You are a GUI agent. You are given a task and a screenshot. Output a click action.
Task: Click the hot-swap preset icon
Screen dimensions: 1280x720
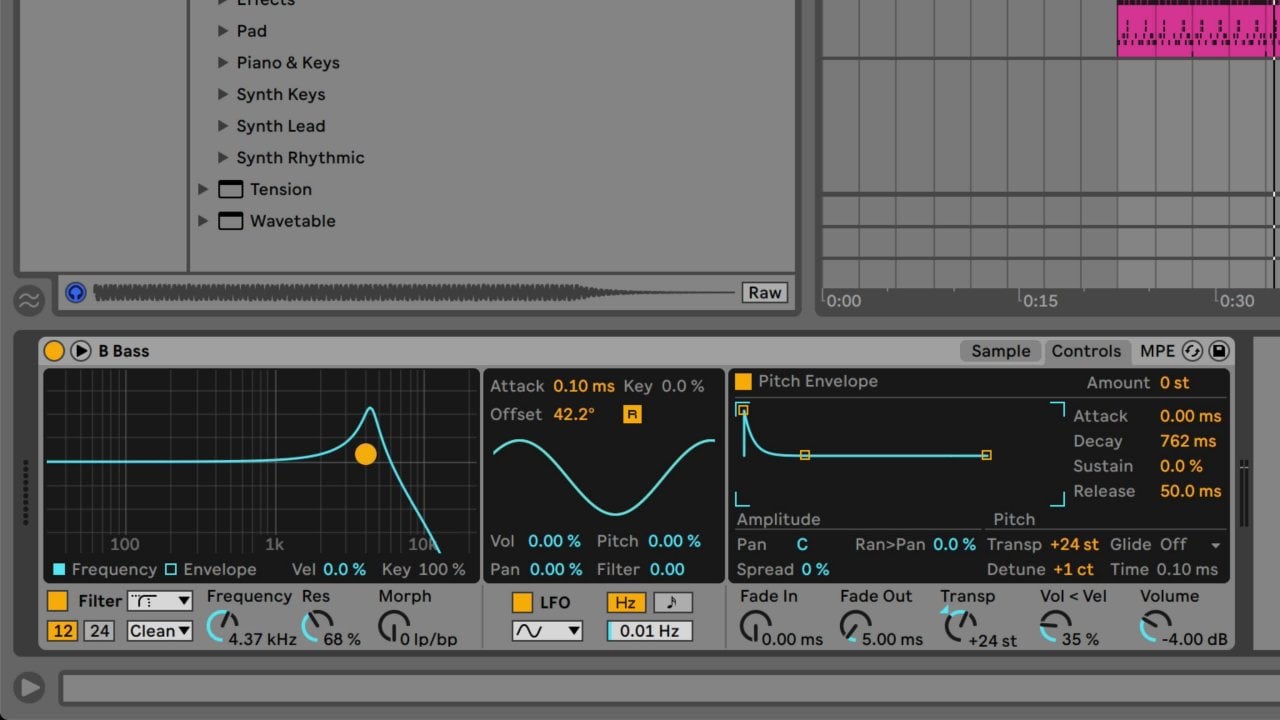pos(1191,351)
